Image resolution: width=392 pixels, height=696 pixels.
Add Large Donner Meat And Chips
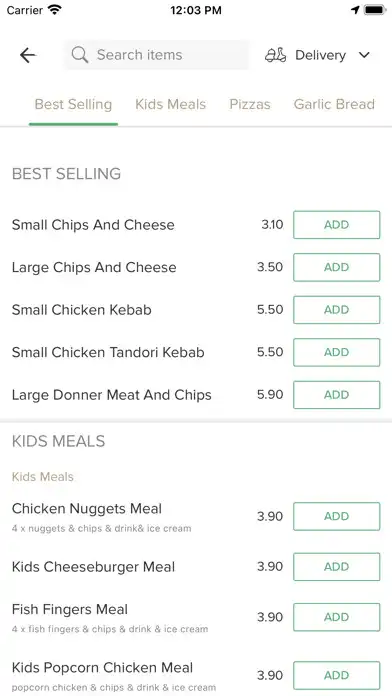click(x=337, y=395)
